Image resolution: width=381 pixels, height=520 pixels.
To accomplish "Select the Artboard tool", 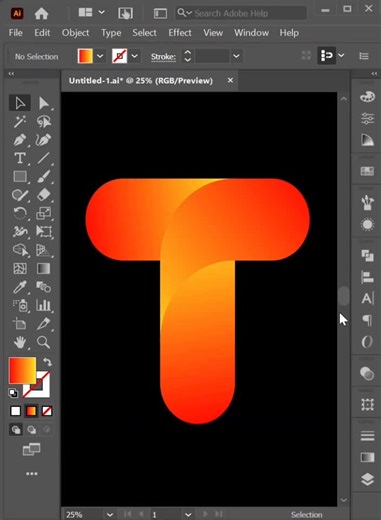I will pyautogui.click(x=20, y=324).
